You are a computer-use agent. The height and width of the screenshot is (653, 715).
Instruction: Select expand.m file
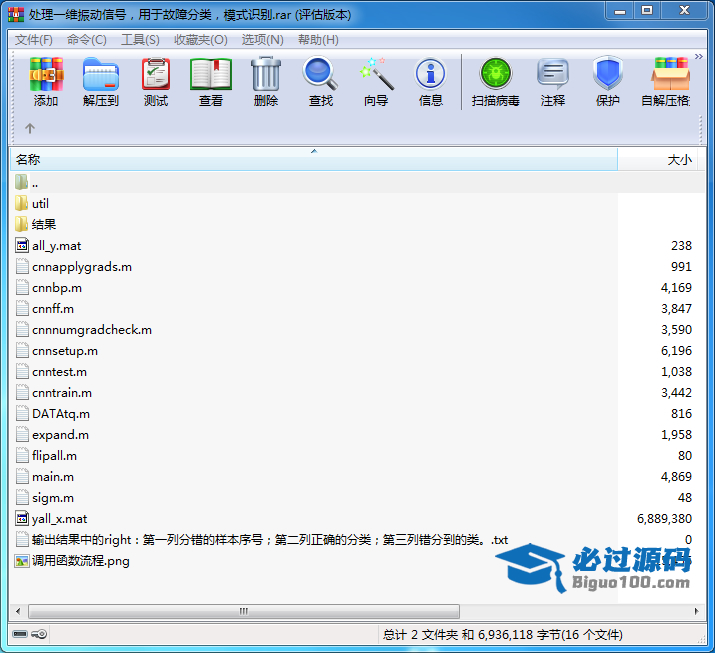coord(60,435)
